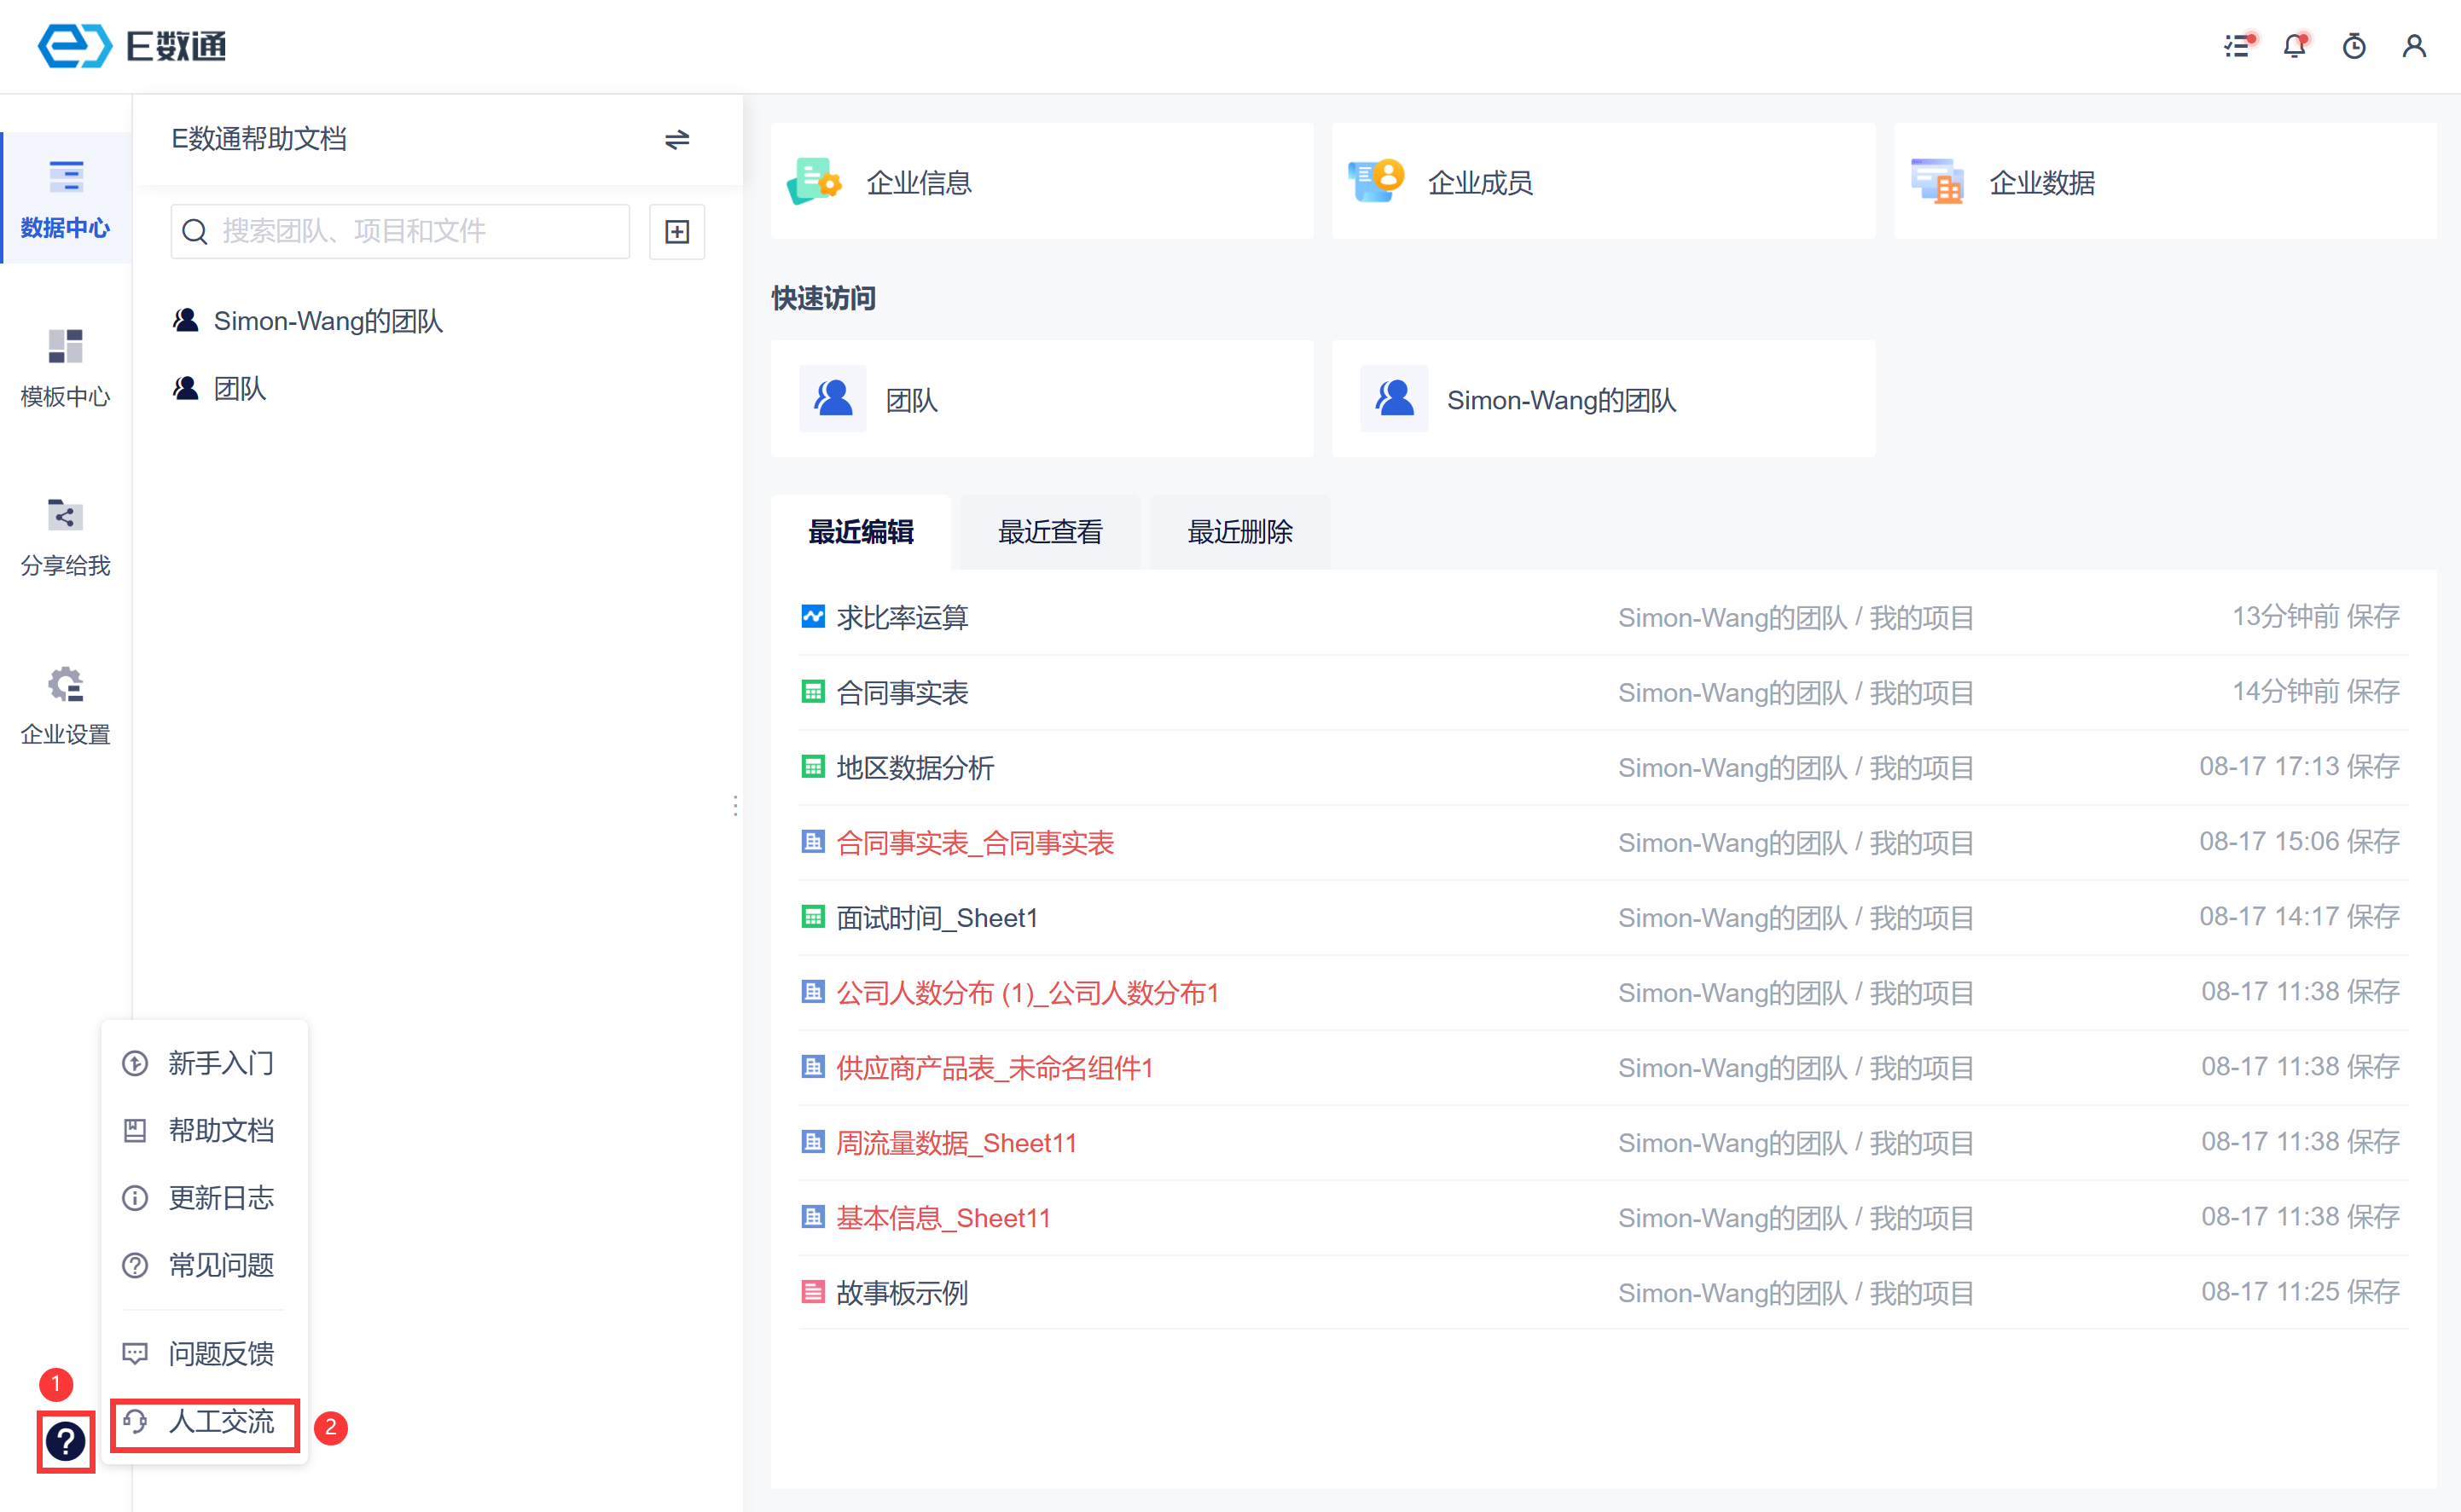Expand 团队 item in the team tree

[x=239, y=388]
